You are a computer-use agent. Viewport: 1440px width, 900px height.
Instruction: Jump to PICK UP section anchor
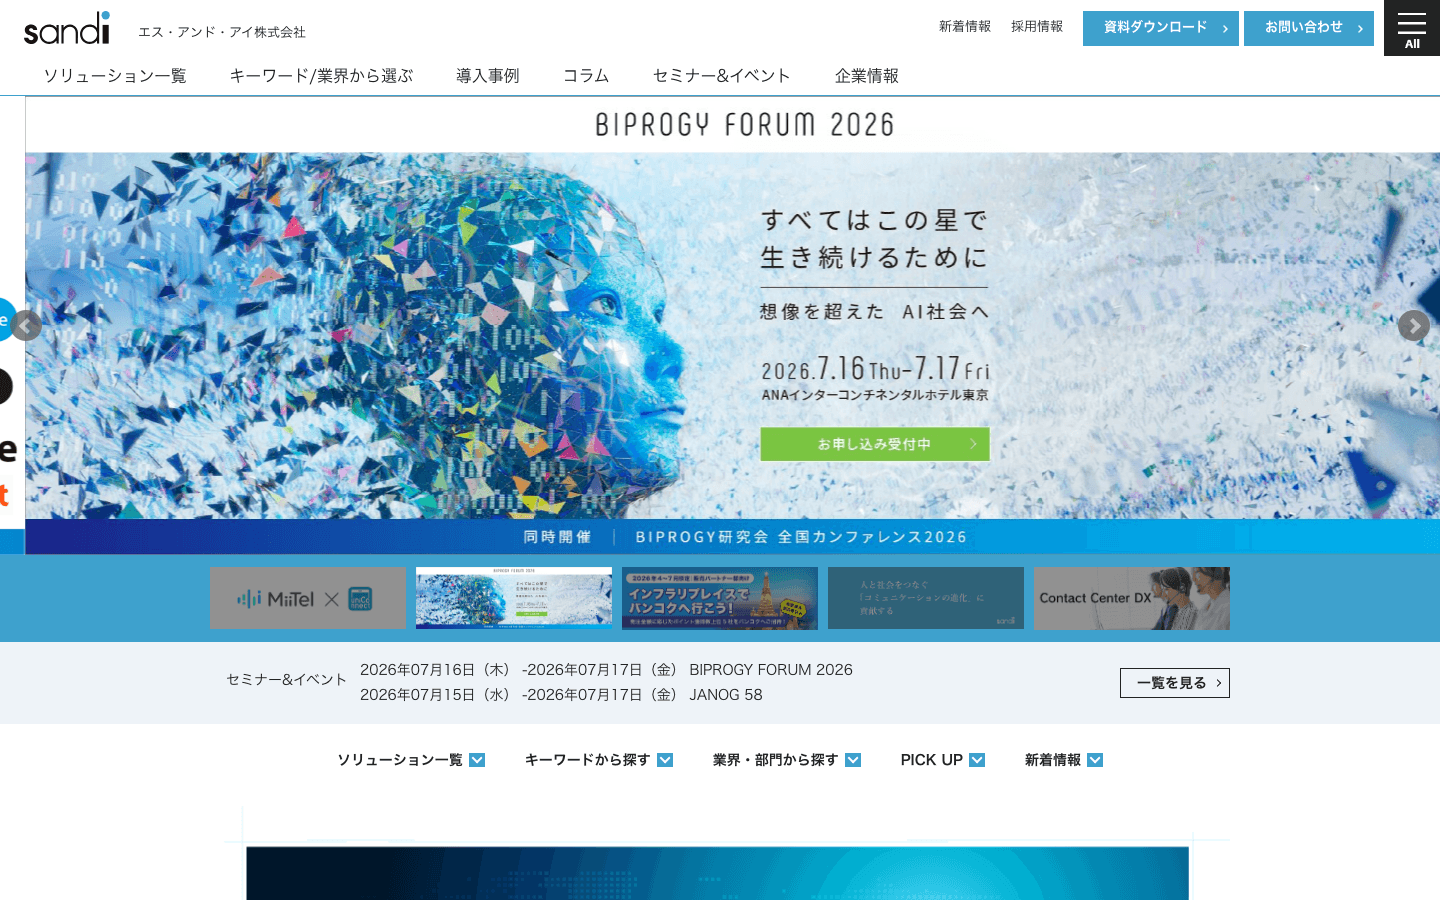(x=943, y=760)
